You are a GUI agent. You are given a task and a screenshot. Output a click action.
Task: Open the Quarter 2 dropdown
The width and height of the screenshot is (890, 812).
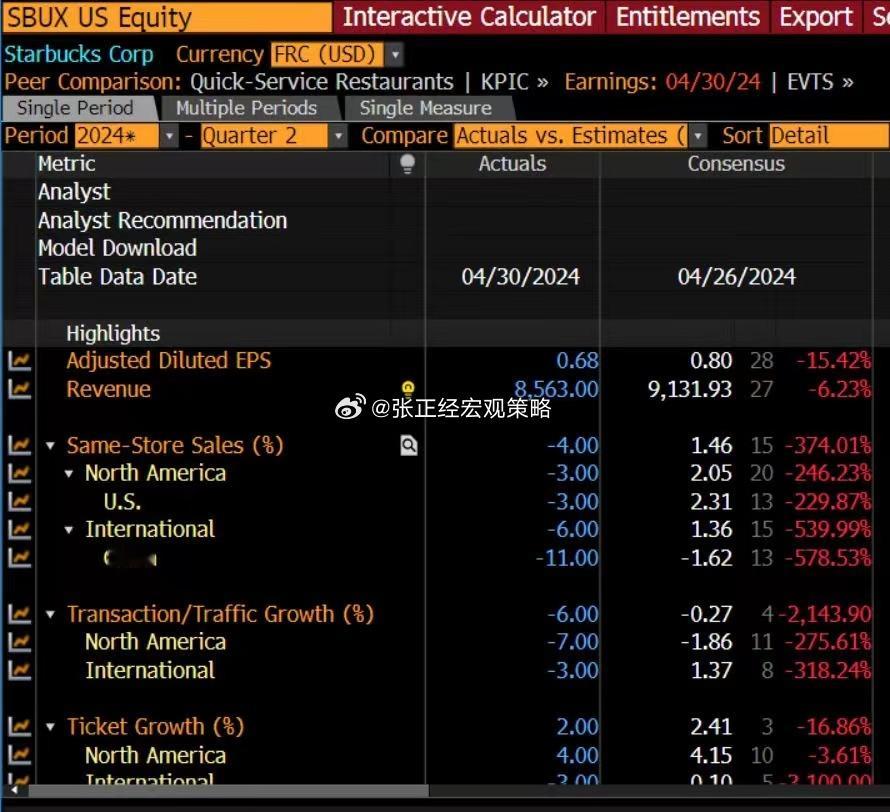click(338, 136)
